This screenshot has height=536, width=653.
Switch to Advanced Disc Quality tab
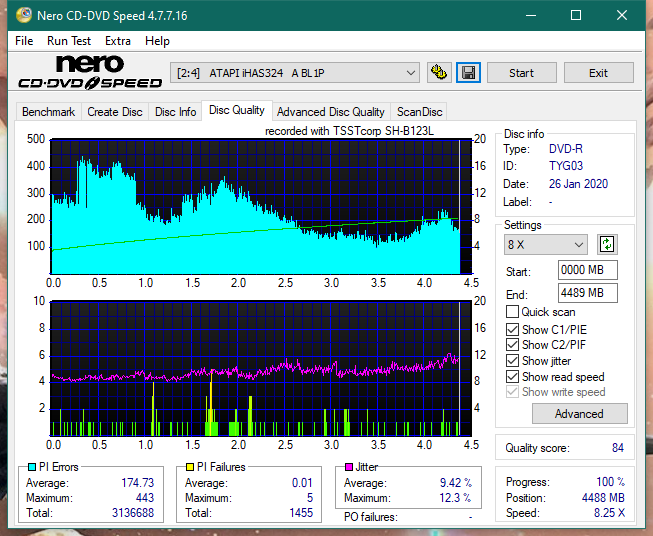(331, 112)
